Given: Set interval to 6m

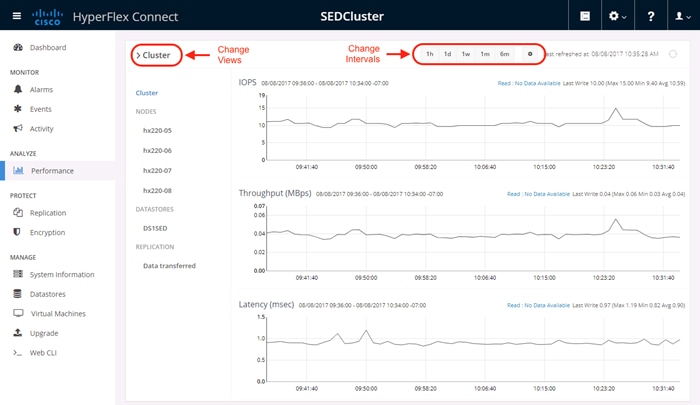Looking at the screenshot, I should [504, 54].
